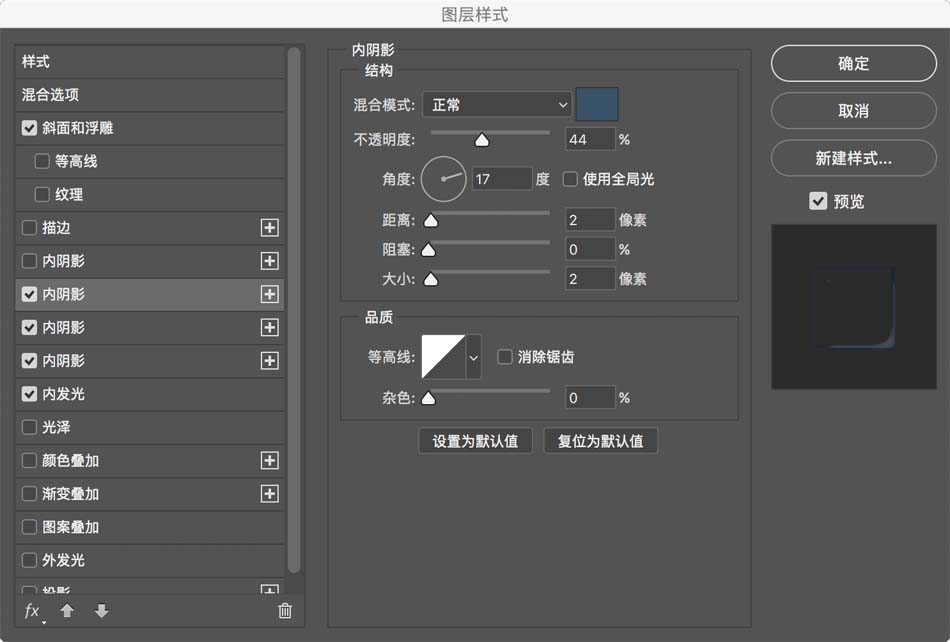Click 复位为默认值 button
Viewport: 950px width, 642px height.
pyautogui.click(x=600, y=441)
